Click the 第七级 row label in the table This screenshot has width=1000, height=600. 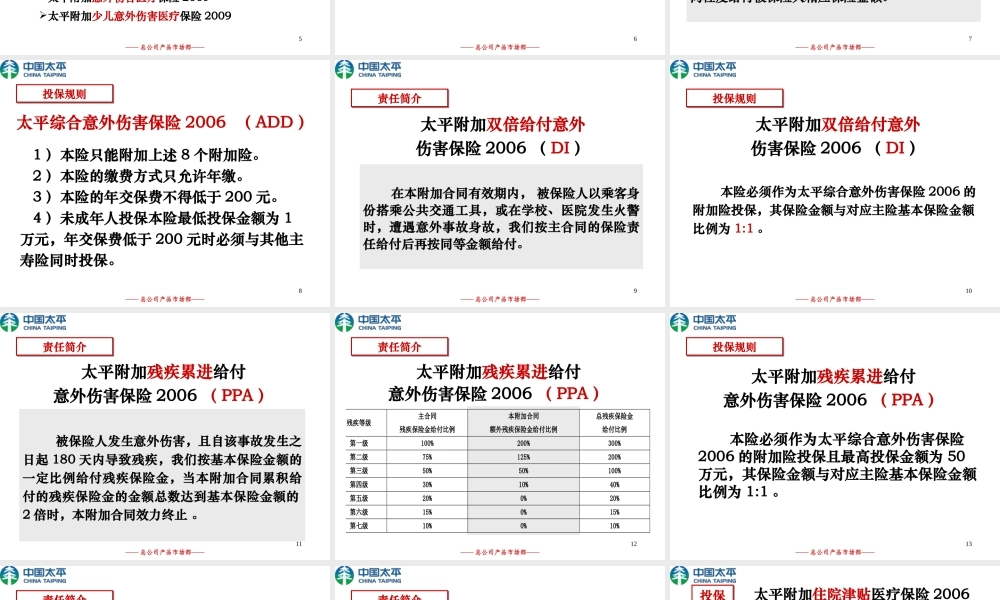(x=358, y=525)
